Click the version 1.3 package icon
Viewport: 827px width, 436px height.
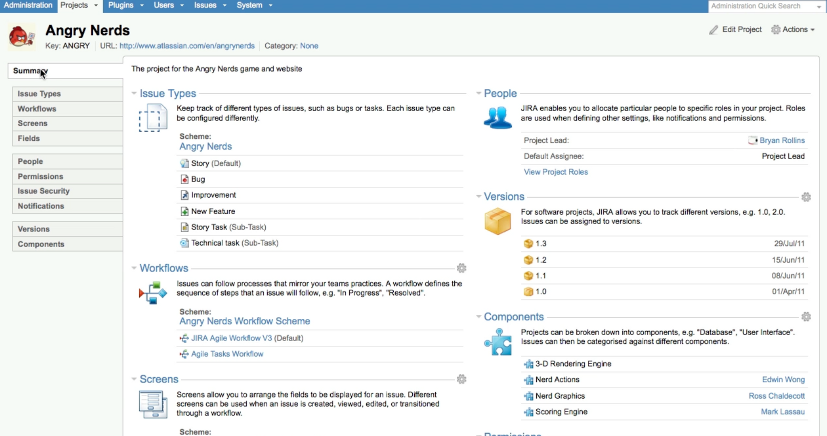coord(528,244)
